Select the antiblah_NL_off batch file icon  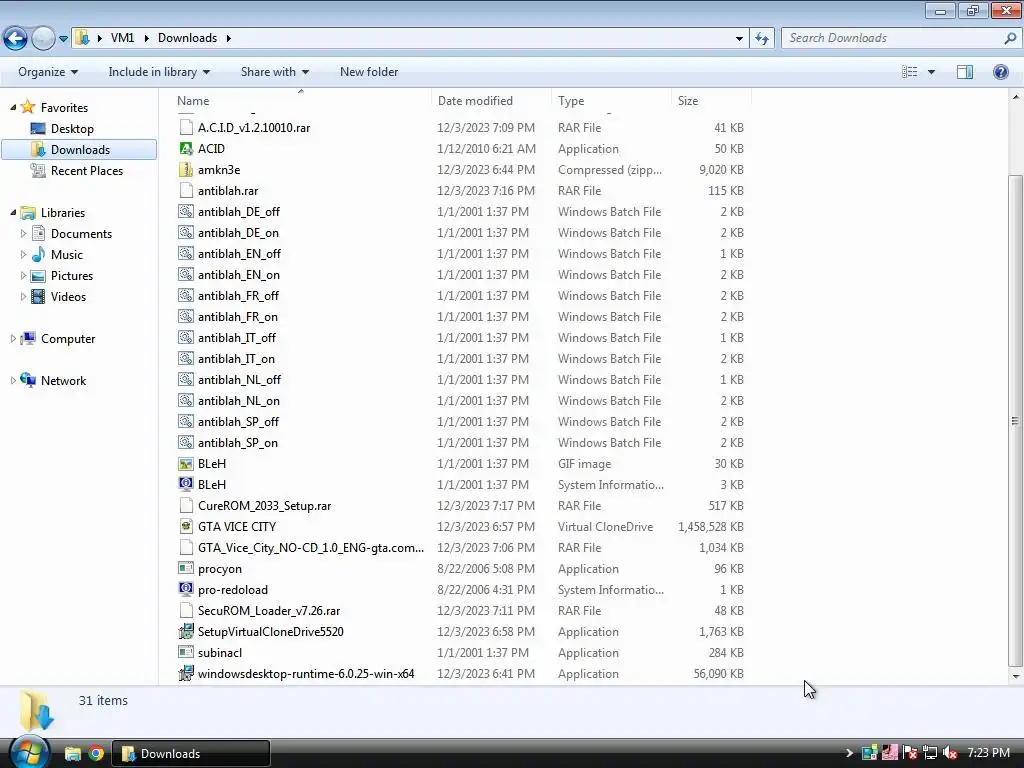[186, 379]
